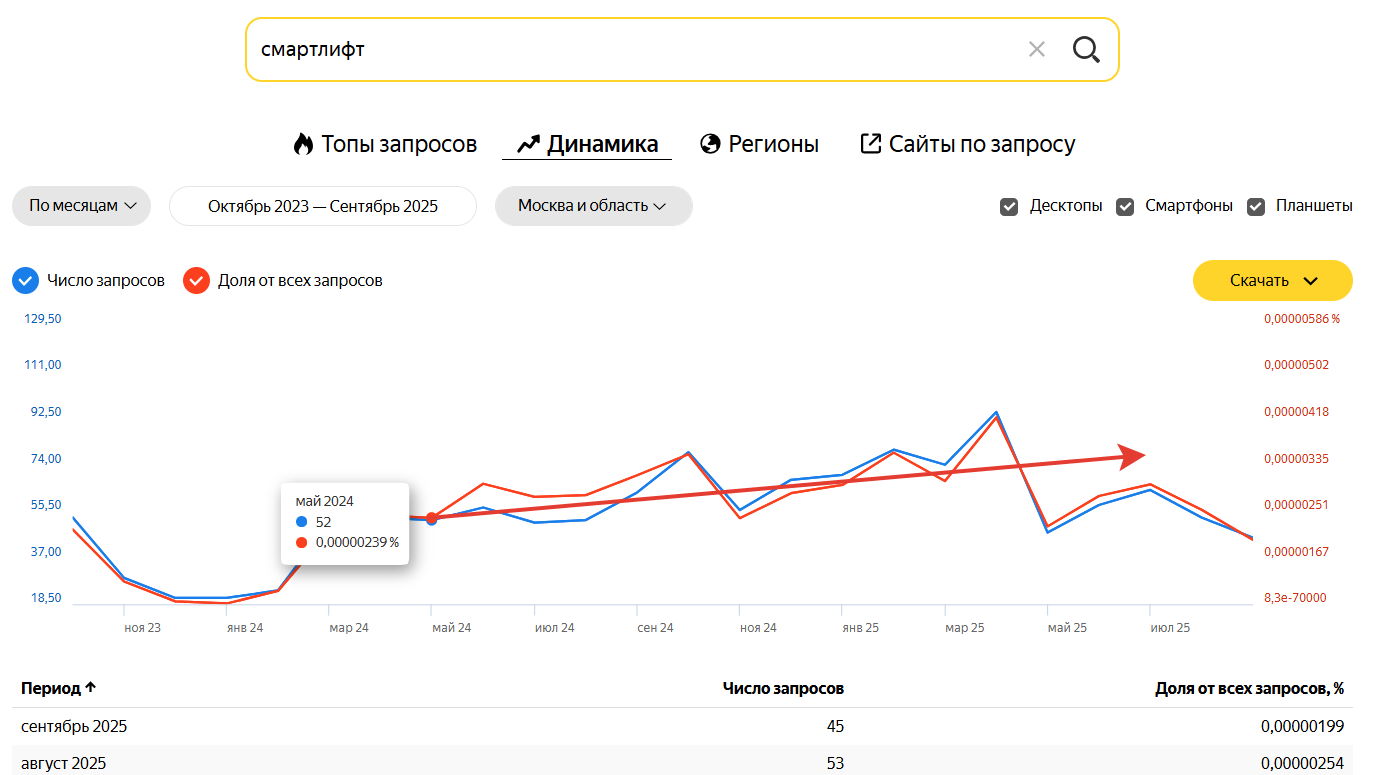Click the trend arrow Динамика icon
The height and width of the screenshot is (775, 1380).
coord(528,144)
